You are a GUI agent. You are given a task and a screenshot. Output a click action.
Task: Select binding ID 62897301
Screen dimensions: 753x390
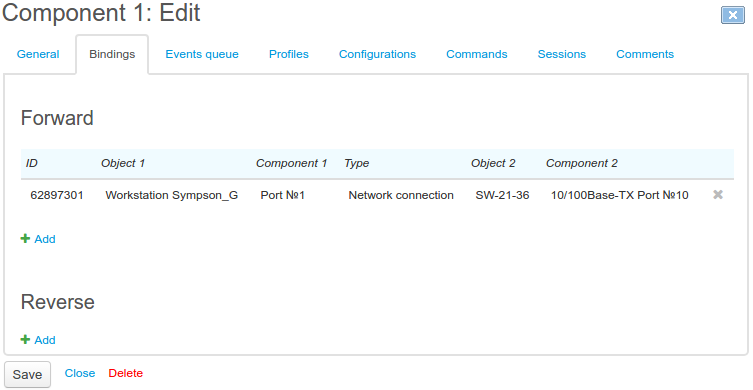point(57,195)
